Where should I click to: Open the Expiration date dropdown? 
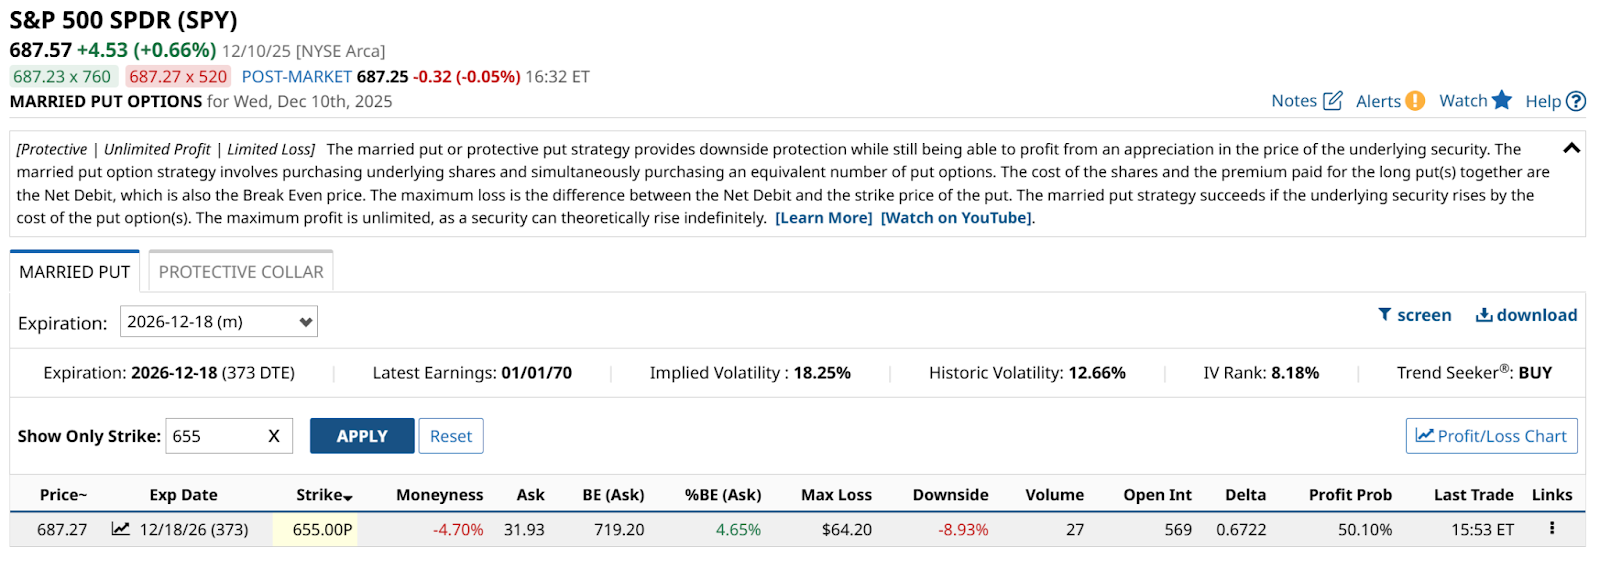pos(219,322)
